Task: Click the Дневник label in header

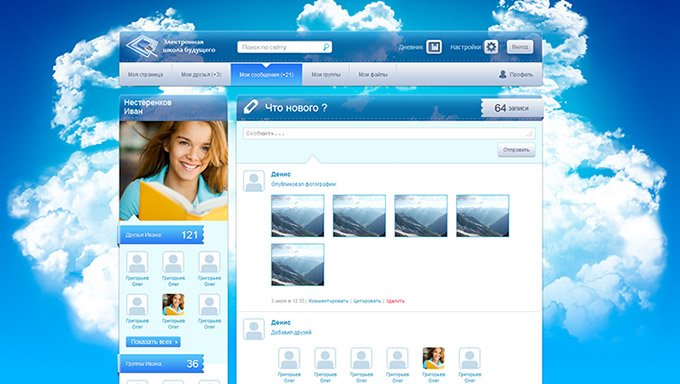Action: coord(411,47)
